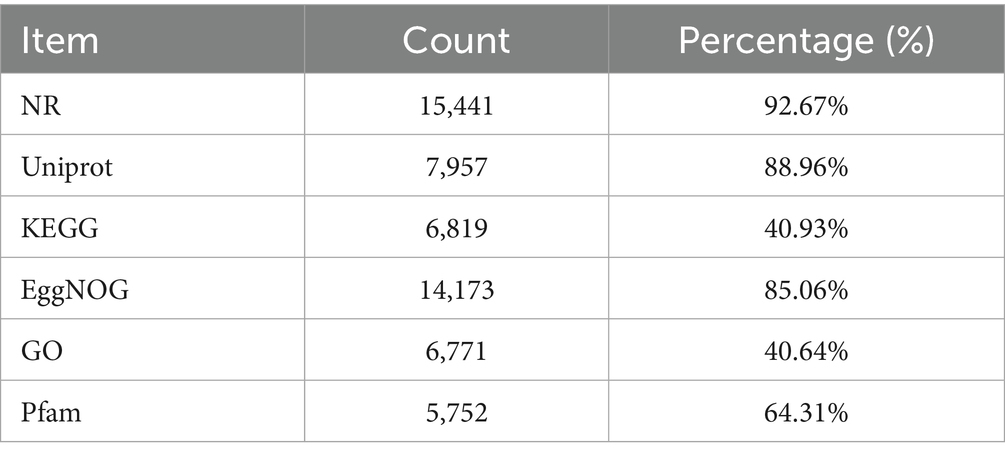Click the count value 14,173

coord(456,291)
